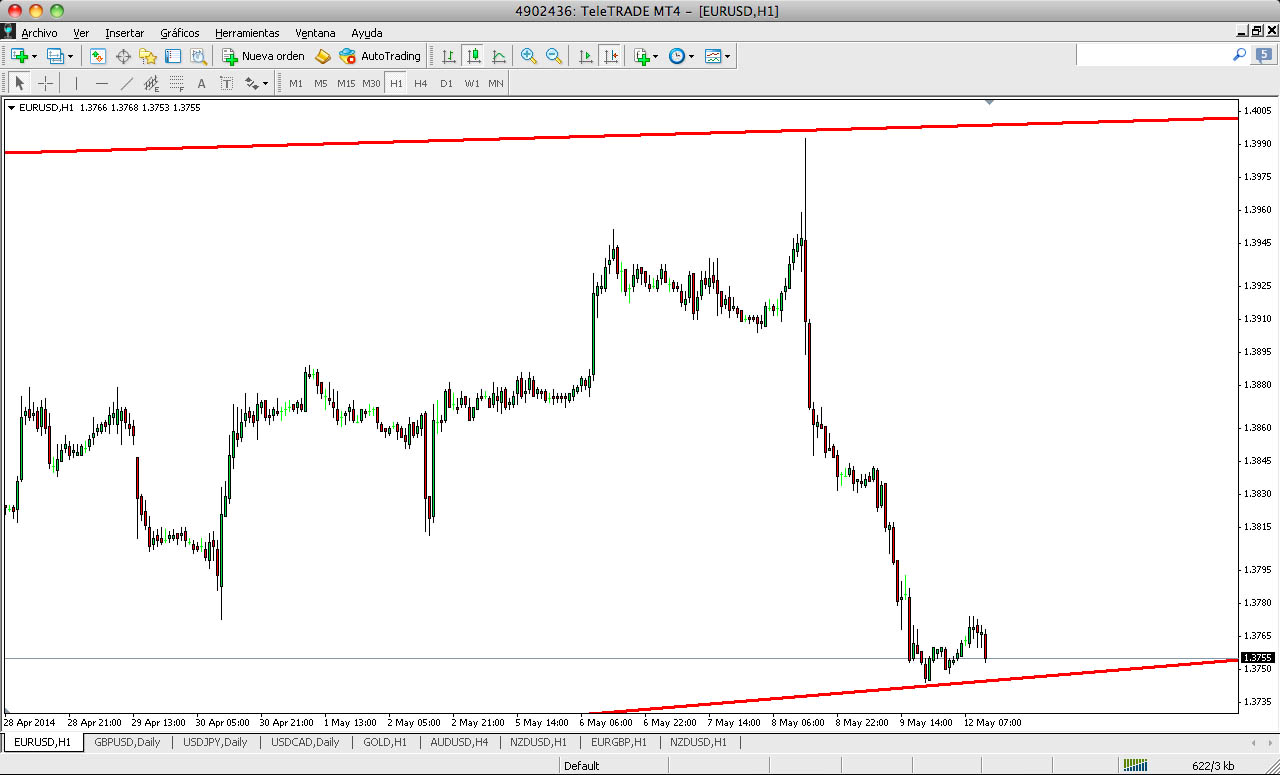Viewport: 1280px width, 775px height.
Task: Select the text label tool
Action: click(x=226, y=83)
